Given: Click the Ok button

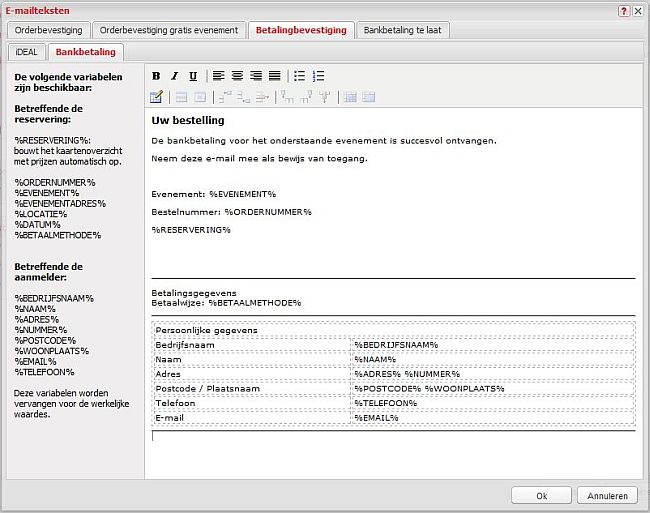Looking at the screenshot, I should 541,496.
